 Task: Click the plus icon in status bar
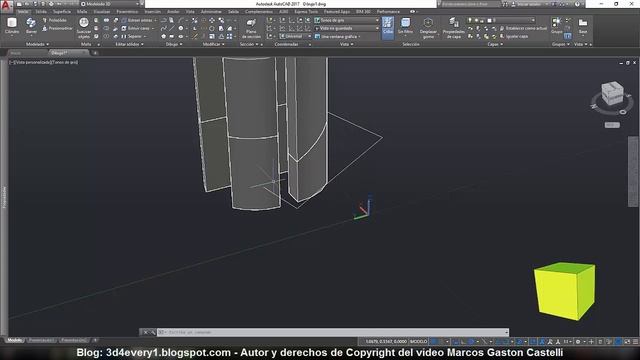[x=591, y=341]
